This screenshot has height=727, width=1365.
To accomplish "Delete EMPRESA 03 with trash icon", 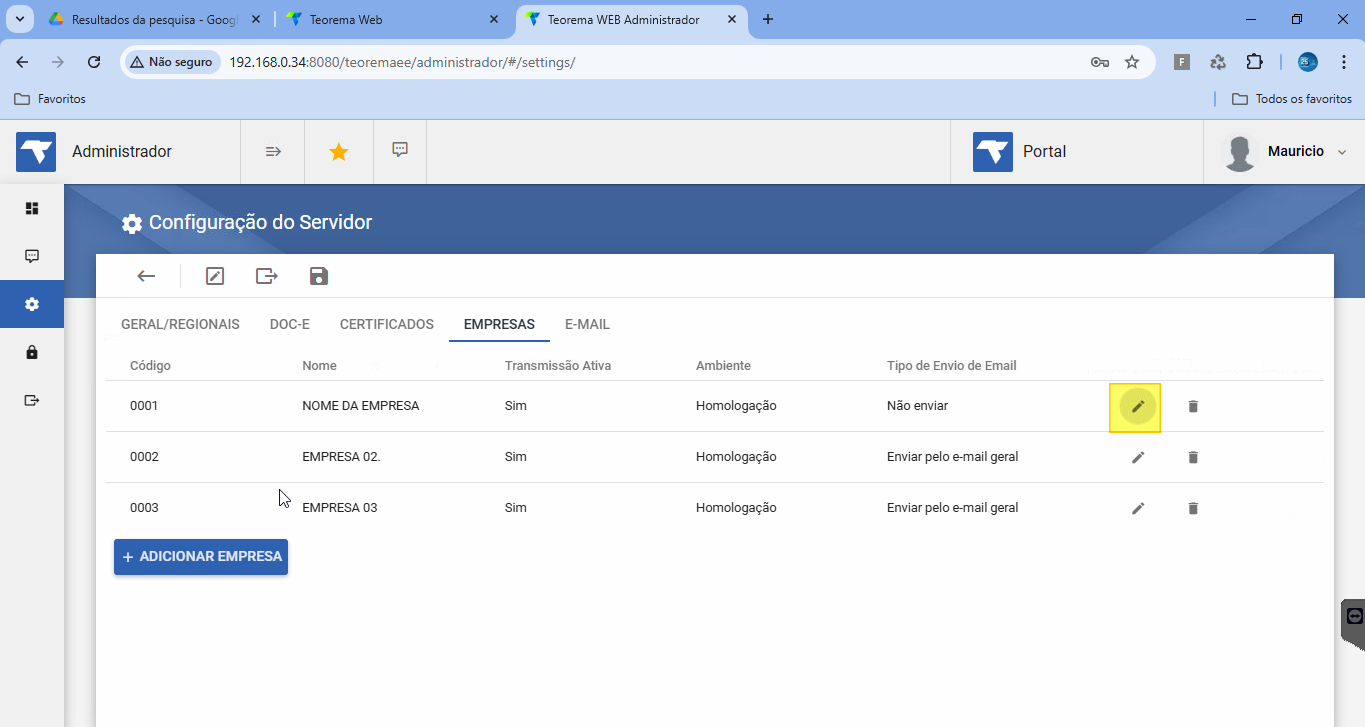I will [x=1192, y=508].
